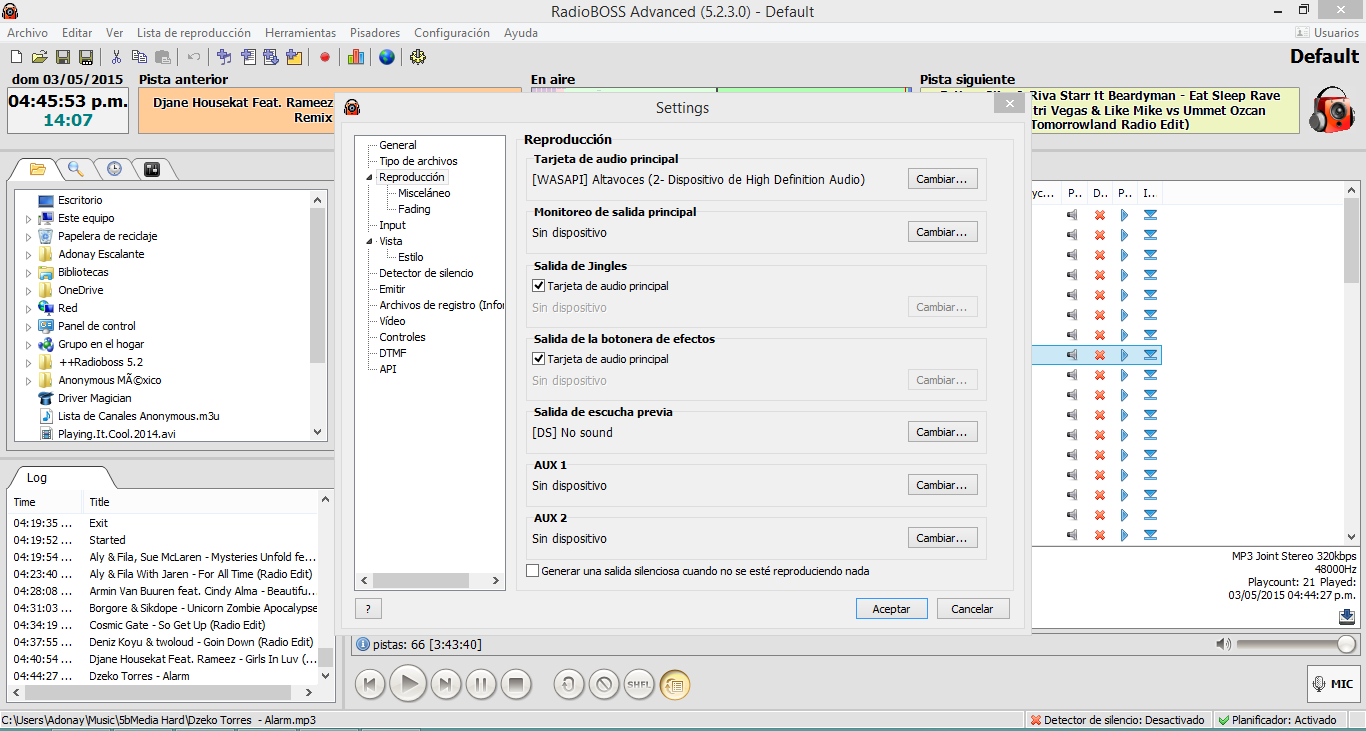
Task: Click the Copy toolbar icon
Action: [139, 57]
